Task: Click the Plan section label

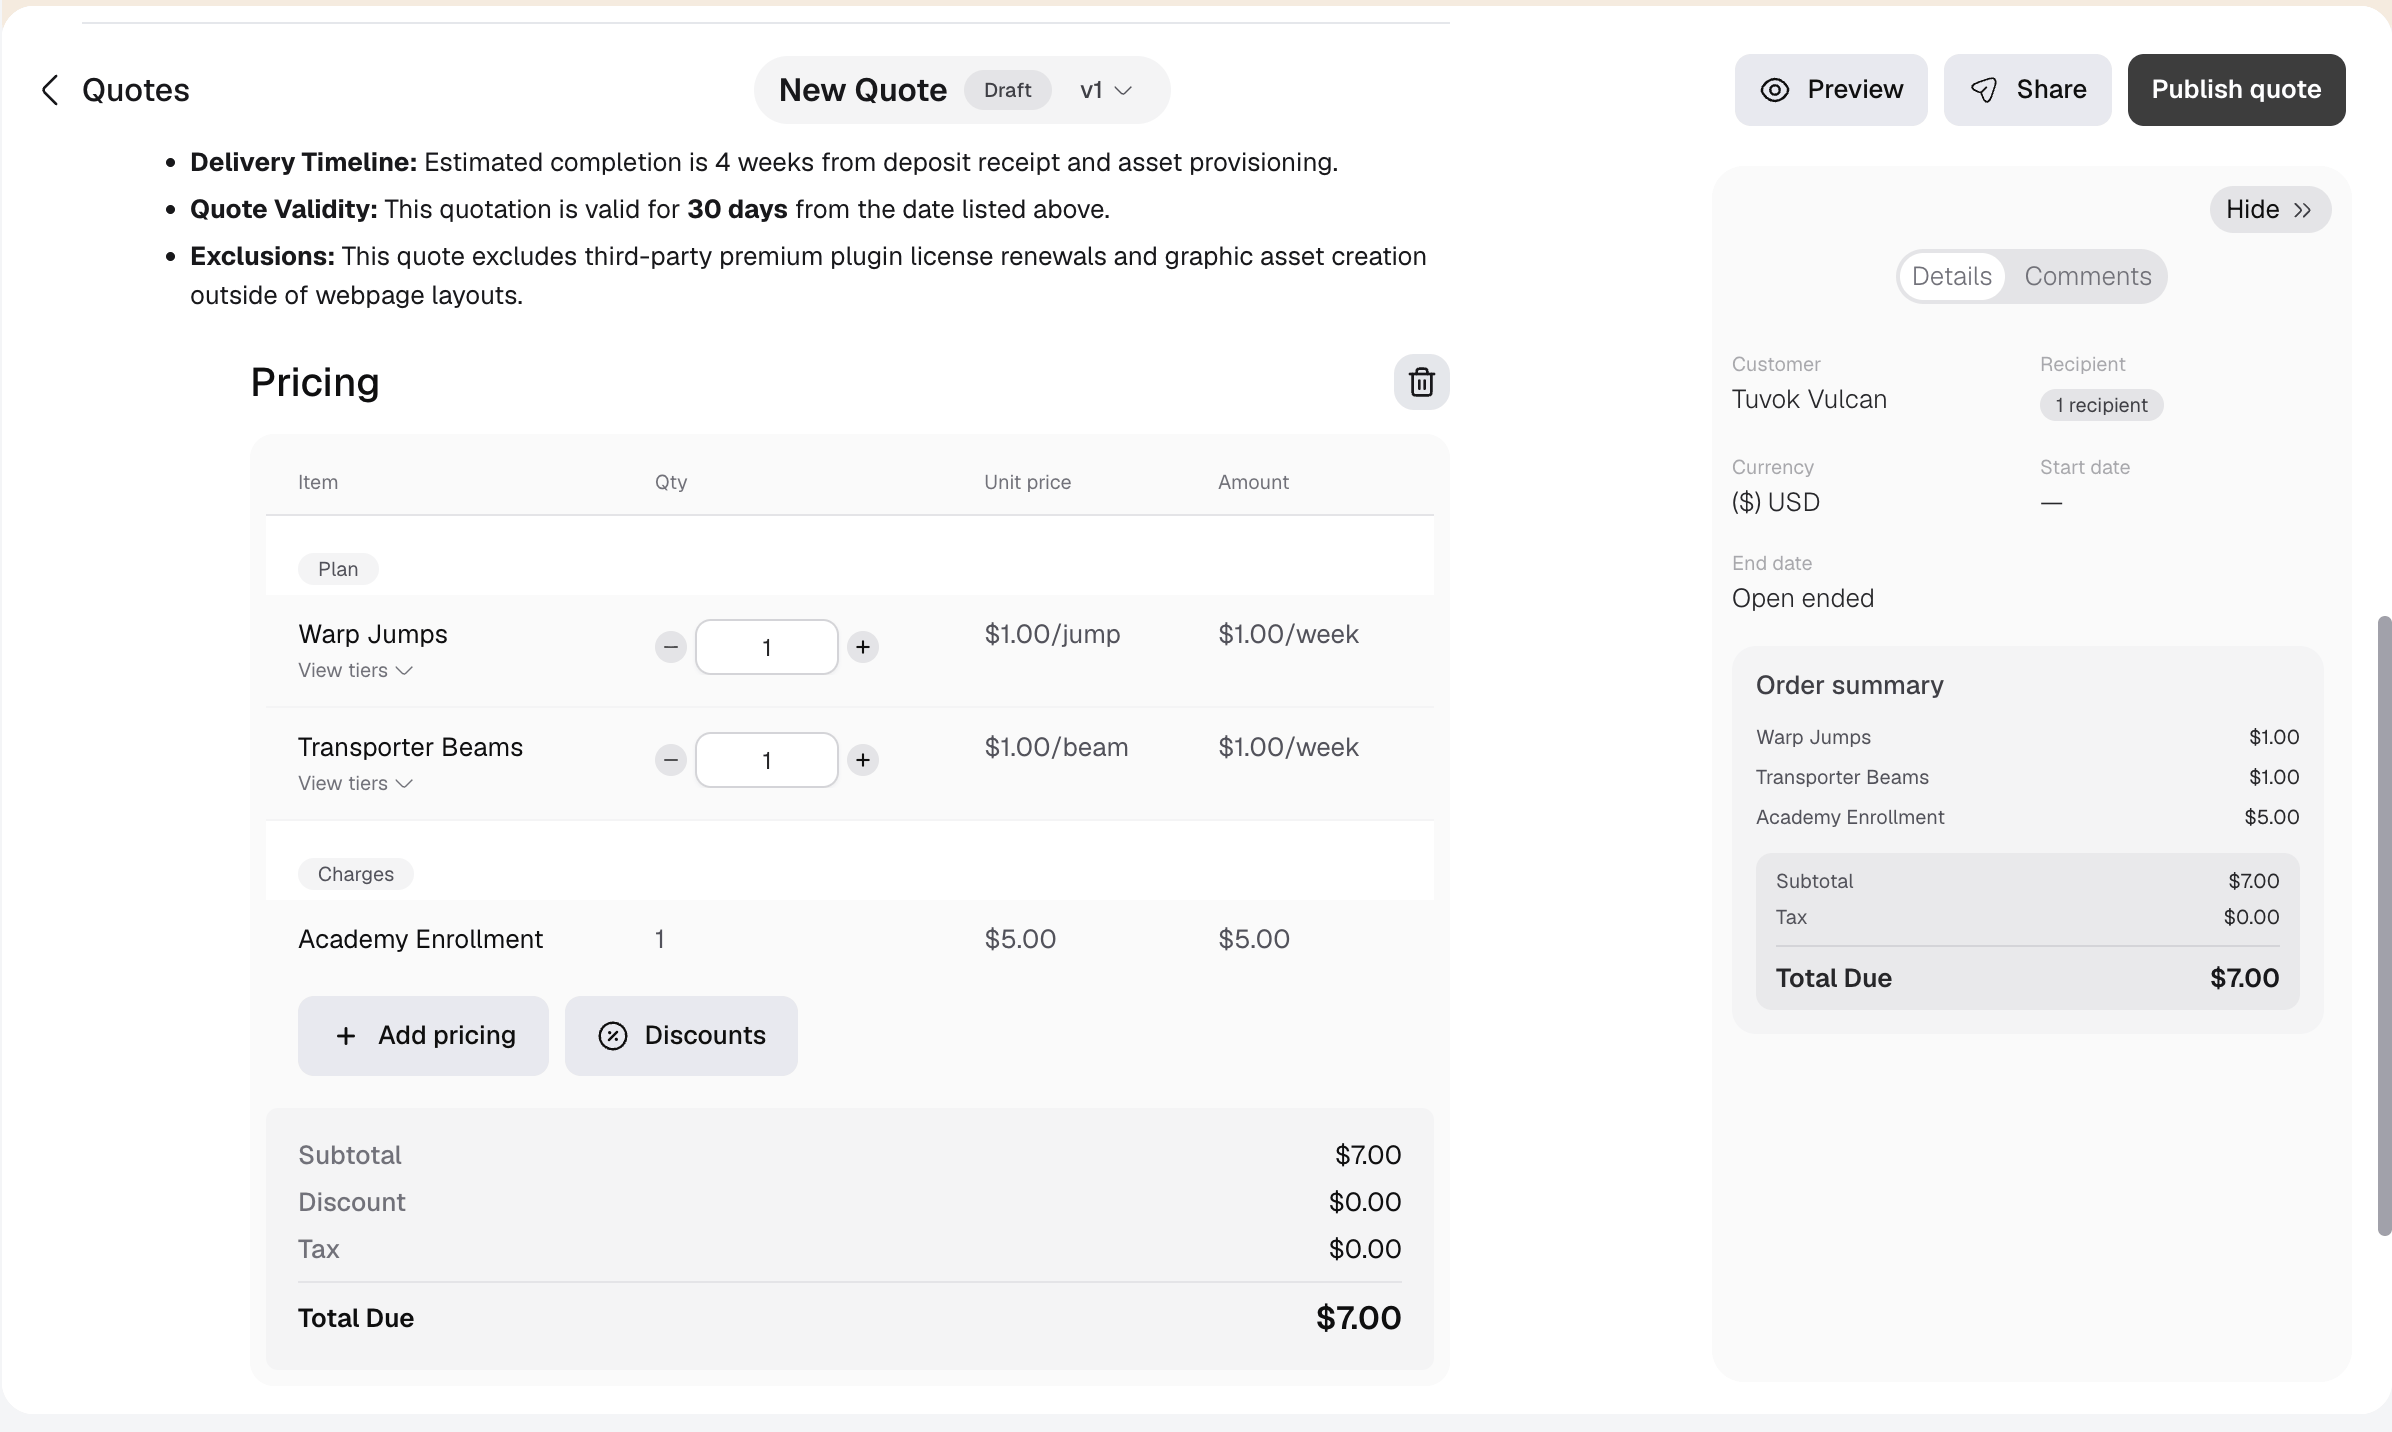Action: click(x=338, y=569)
